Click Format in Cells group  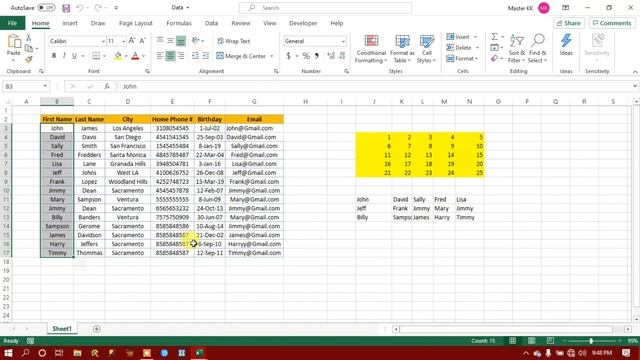pyautogui.click(x=462, y=59)
